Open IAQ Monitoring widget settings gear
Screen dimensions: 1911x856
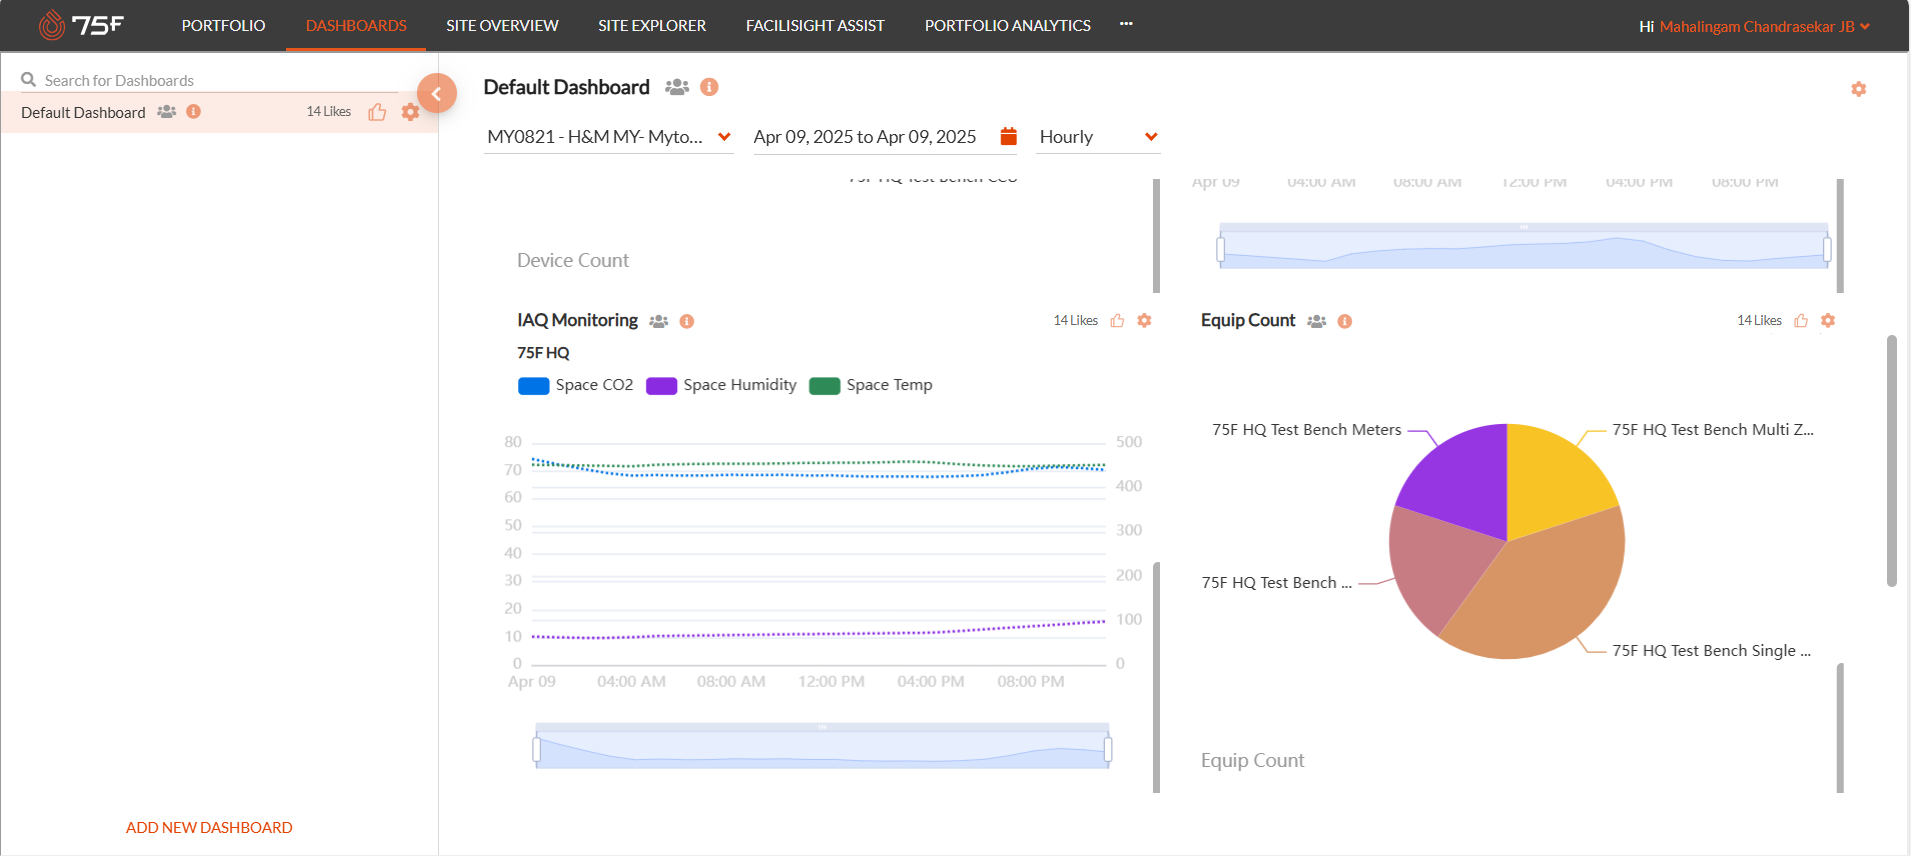tap(1144, 321)
